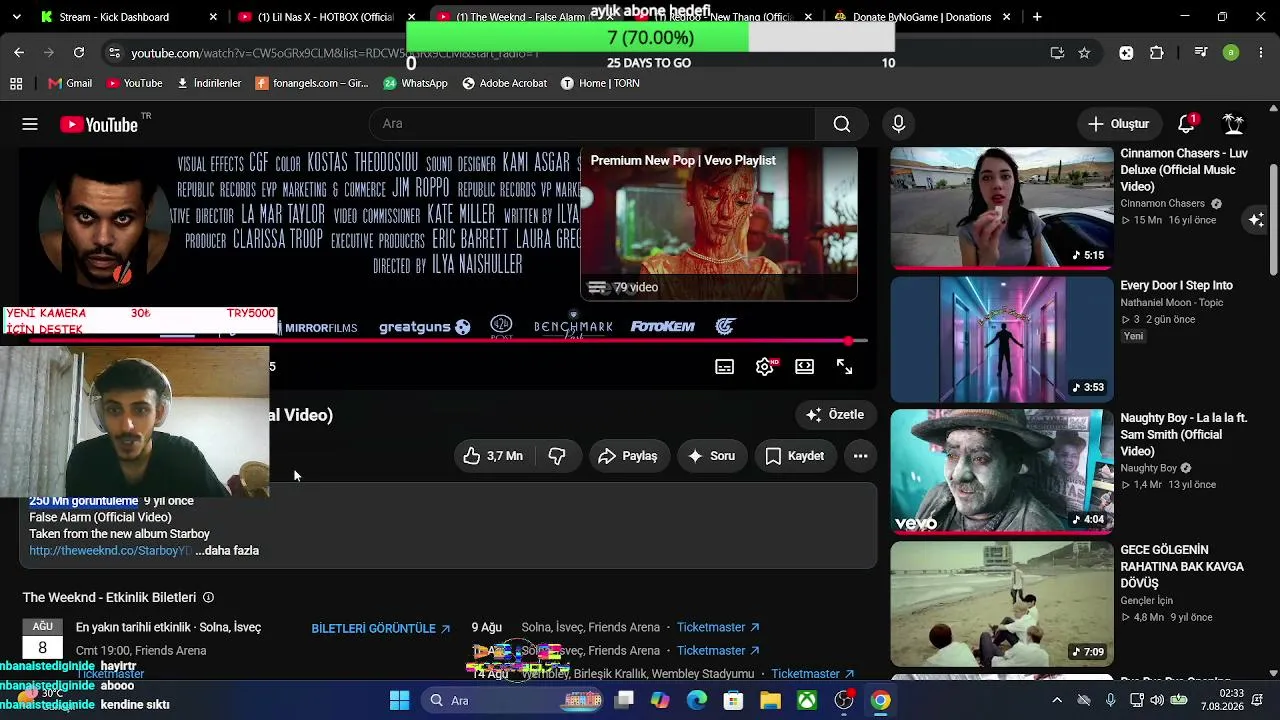1280x720 pixels.
Task: Open the WhatsApp bookmark
Action: [415, 84]
